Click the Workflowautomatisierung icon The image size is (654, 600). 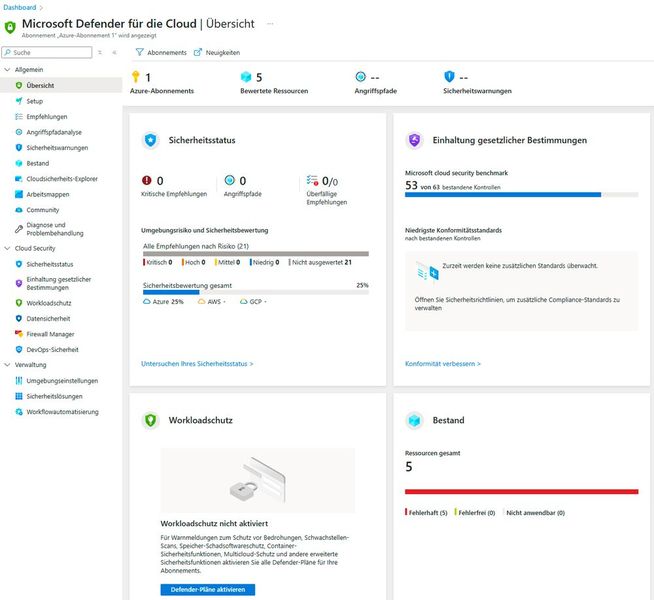point(19,412)
